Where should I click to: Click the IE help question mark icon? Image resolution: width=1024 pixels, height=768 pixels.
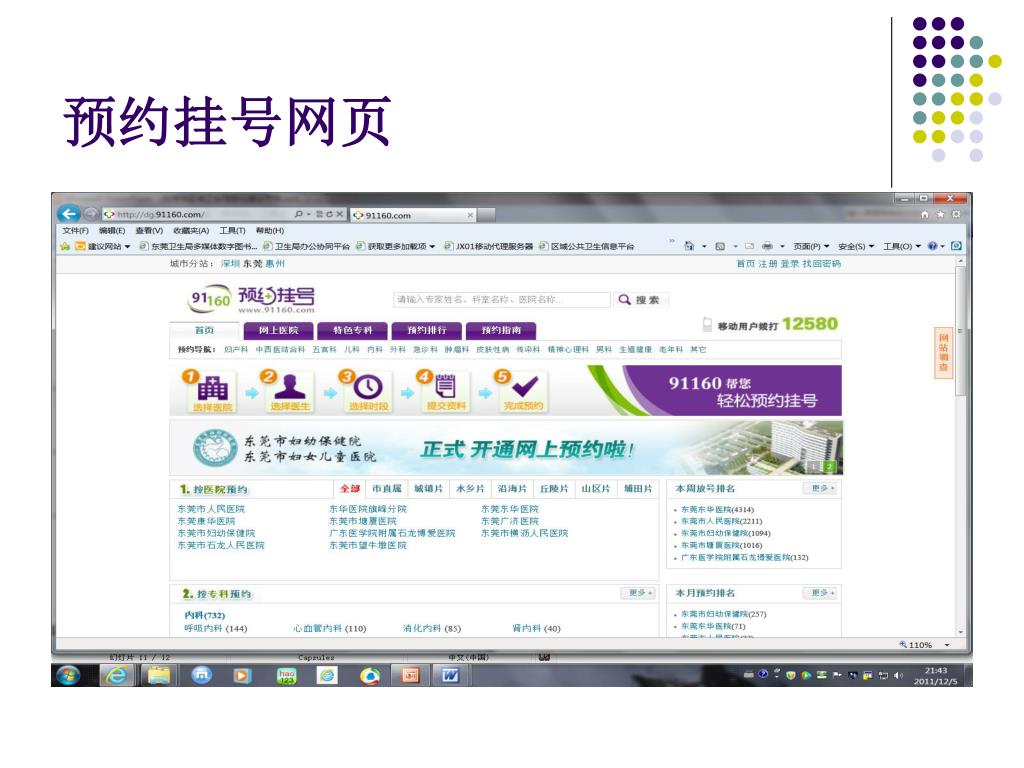(932, 246)
